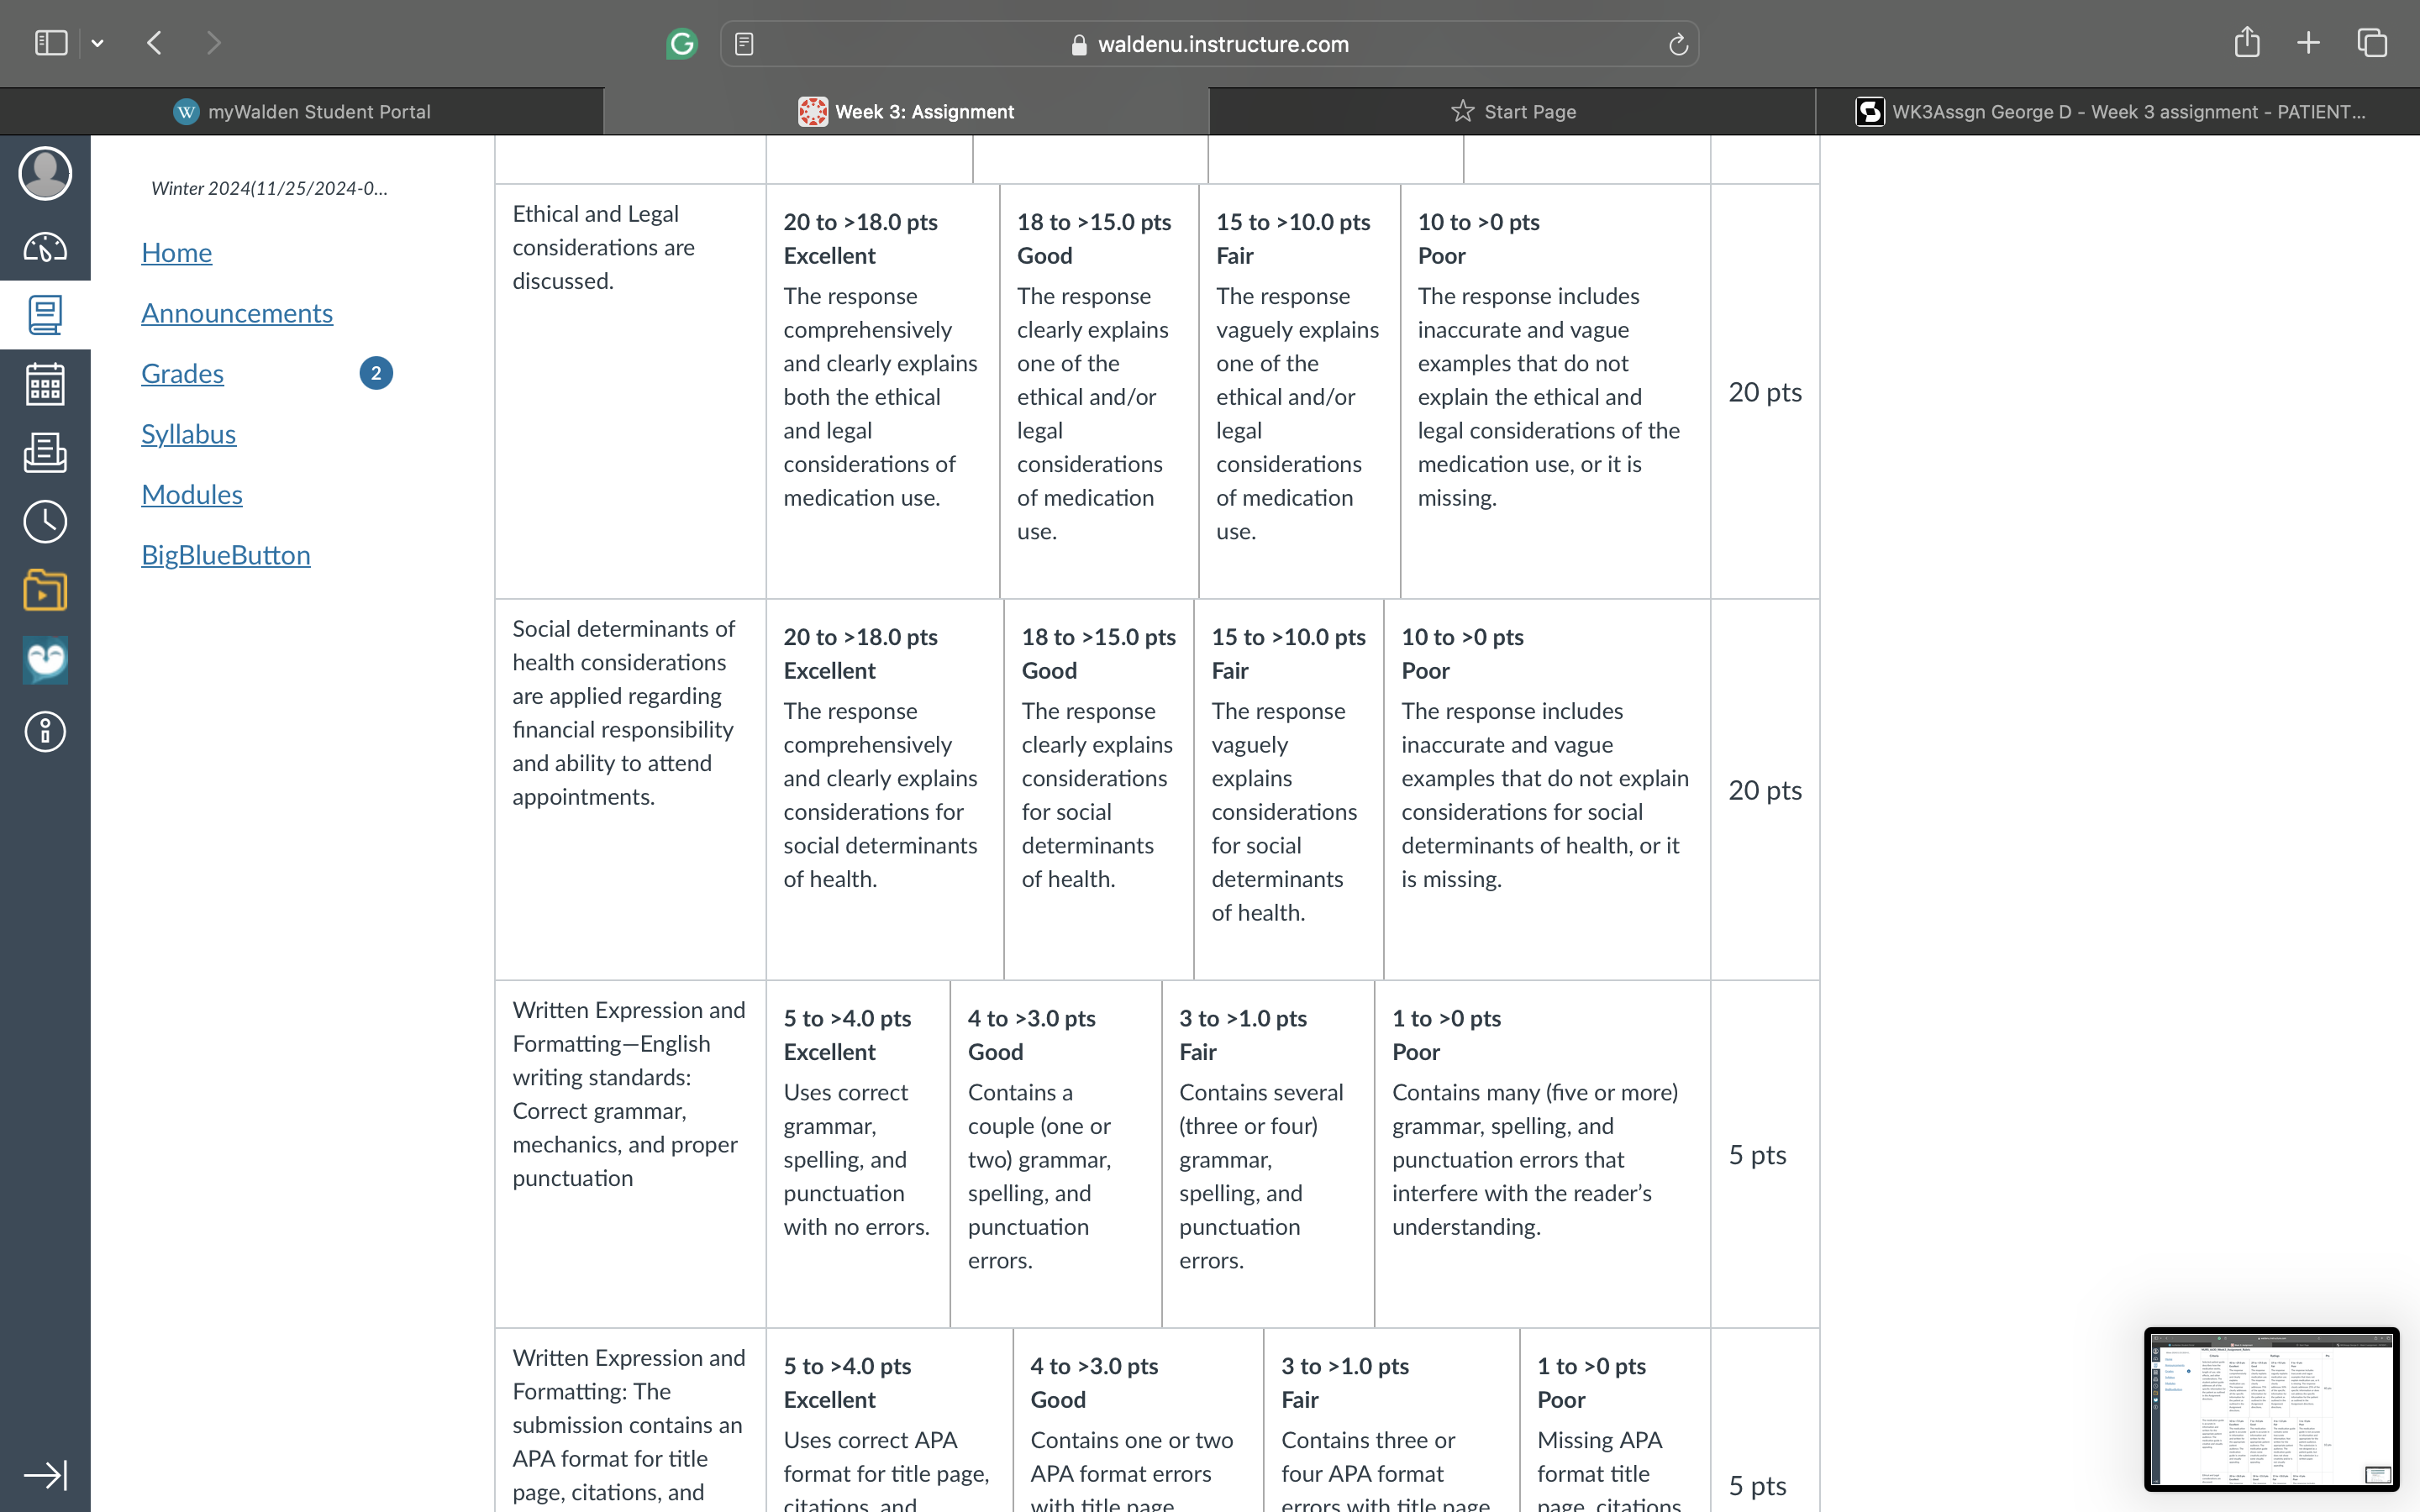Select the '20 to >18.0 pts' Social determinants rating
The height and width of the screenshot is (1512, 2420).
coord(885,789)
